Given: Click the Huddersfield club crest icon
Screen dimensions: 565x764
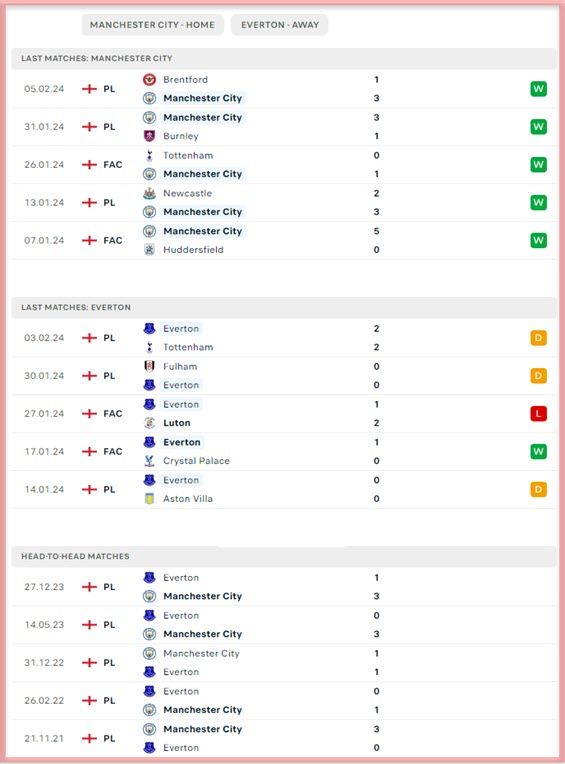Looking at the screenshot, I should tap(150, 250).
